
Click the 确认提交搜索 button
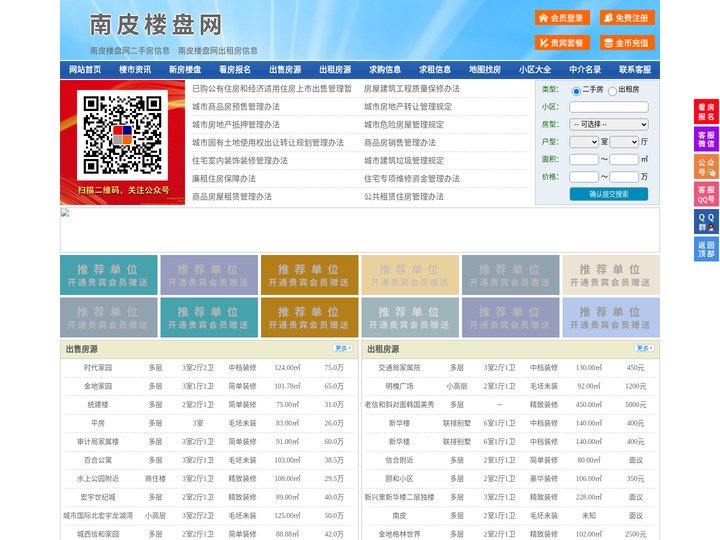[609, 194]
